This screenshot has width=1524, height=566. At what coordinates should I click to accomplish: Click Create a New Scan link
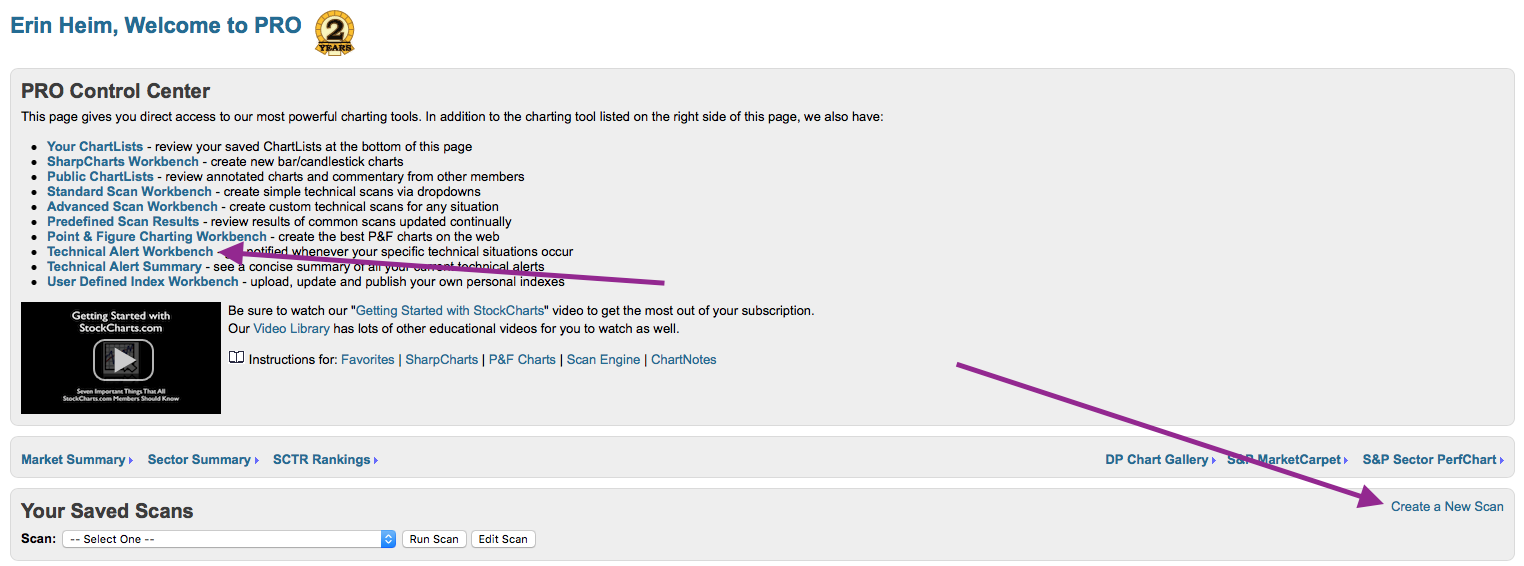1447,506
